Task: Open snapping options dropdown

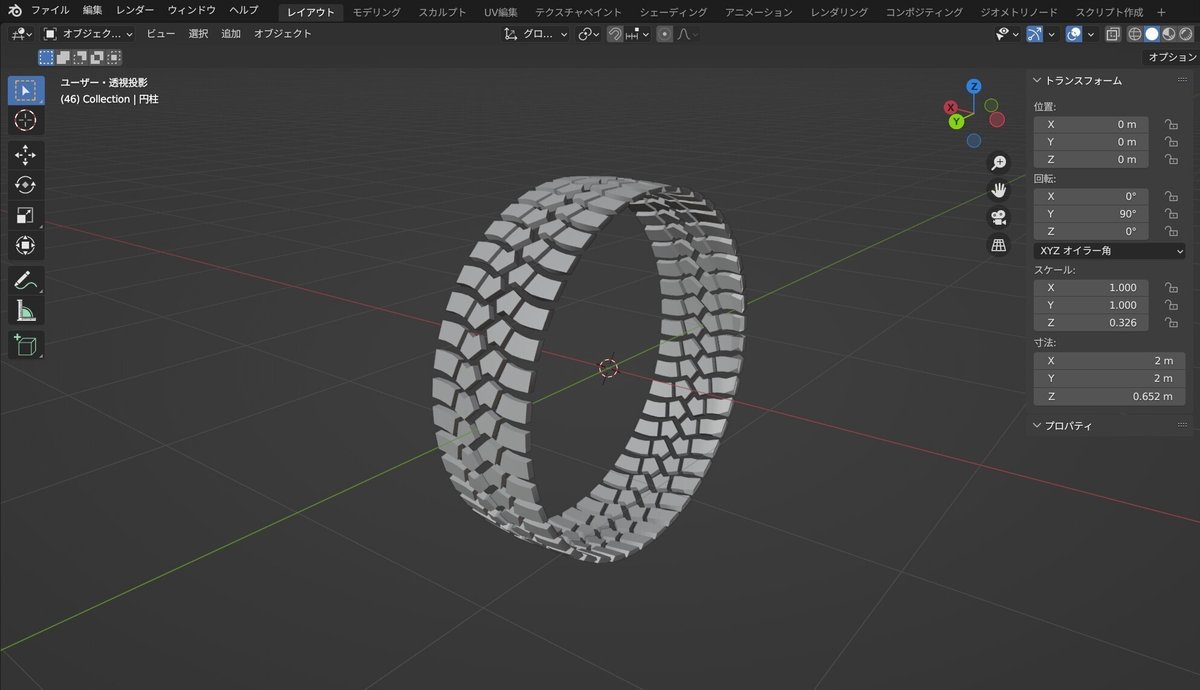Action: (638, 34)
